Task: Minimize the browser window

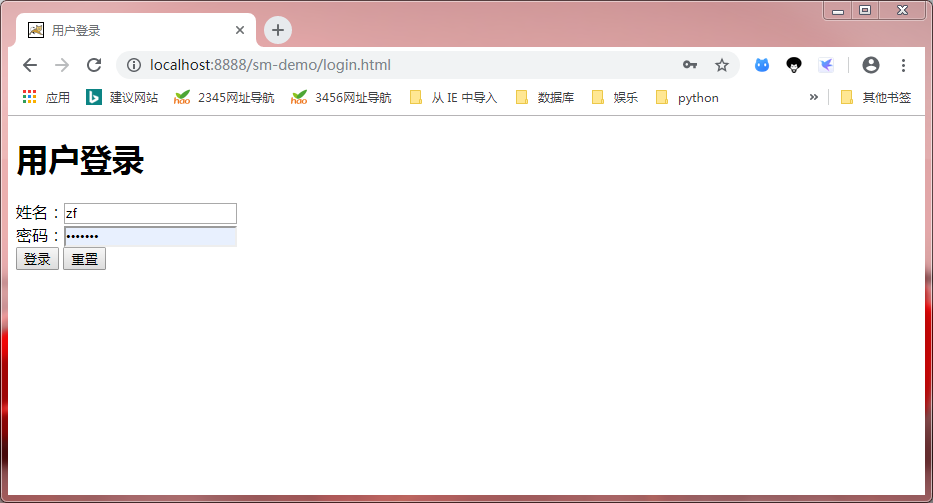Action: pyautogui.click(x=838, y=11)
